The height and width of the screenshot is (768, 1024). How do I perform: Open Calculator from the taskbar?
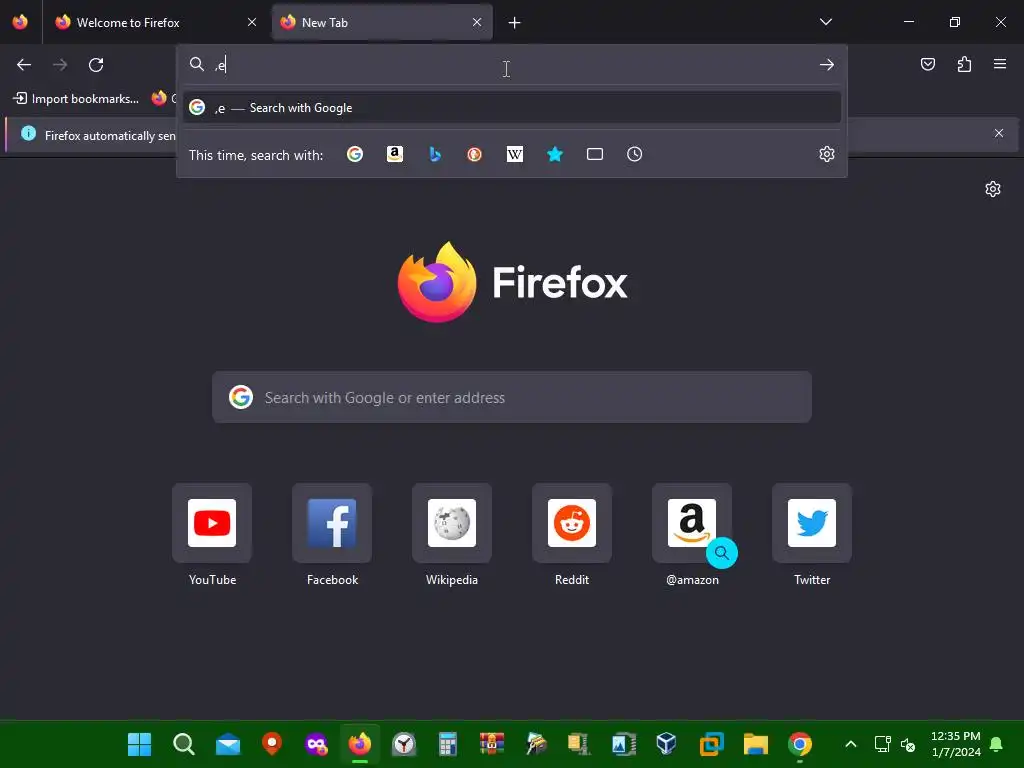click(447, 744)
